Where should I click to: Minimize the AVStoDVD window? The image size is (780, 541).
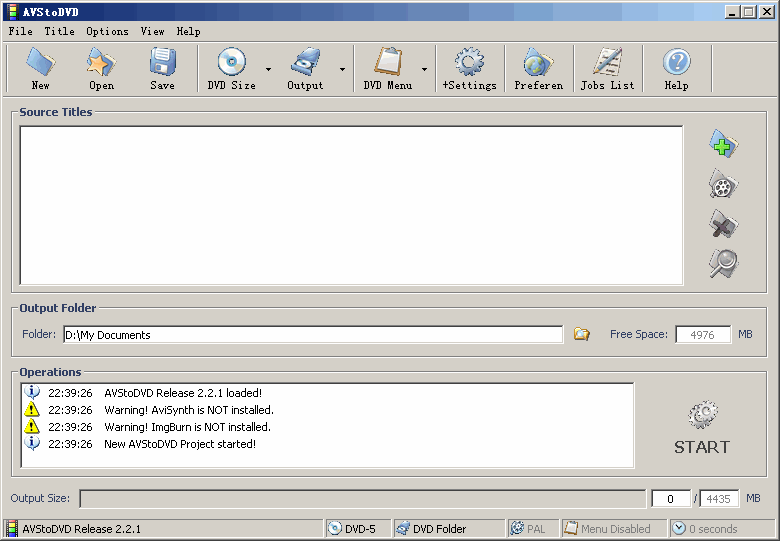(x=731, y=11)
